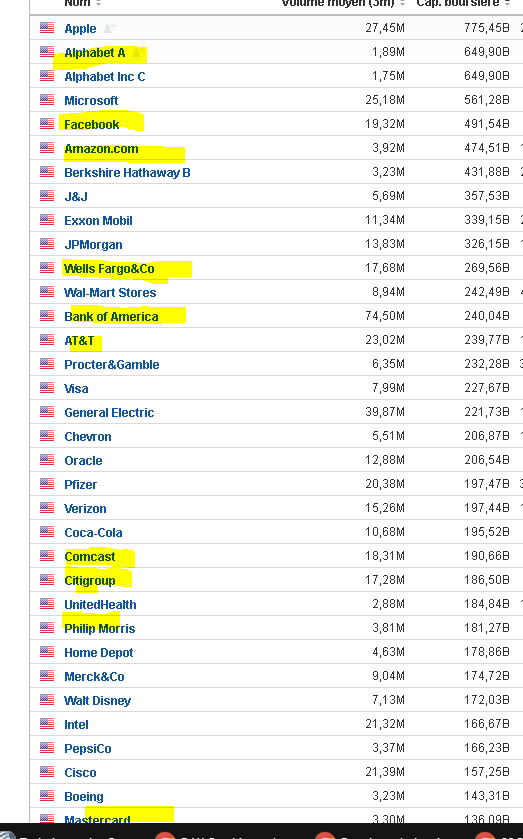
Task: Open the Facebook stock link
Action: [x=92, y=125]
